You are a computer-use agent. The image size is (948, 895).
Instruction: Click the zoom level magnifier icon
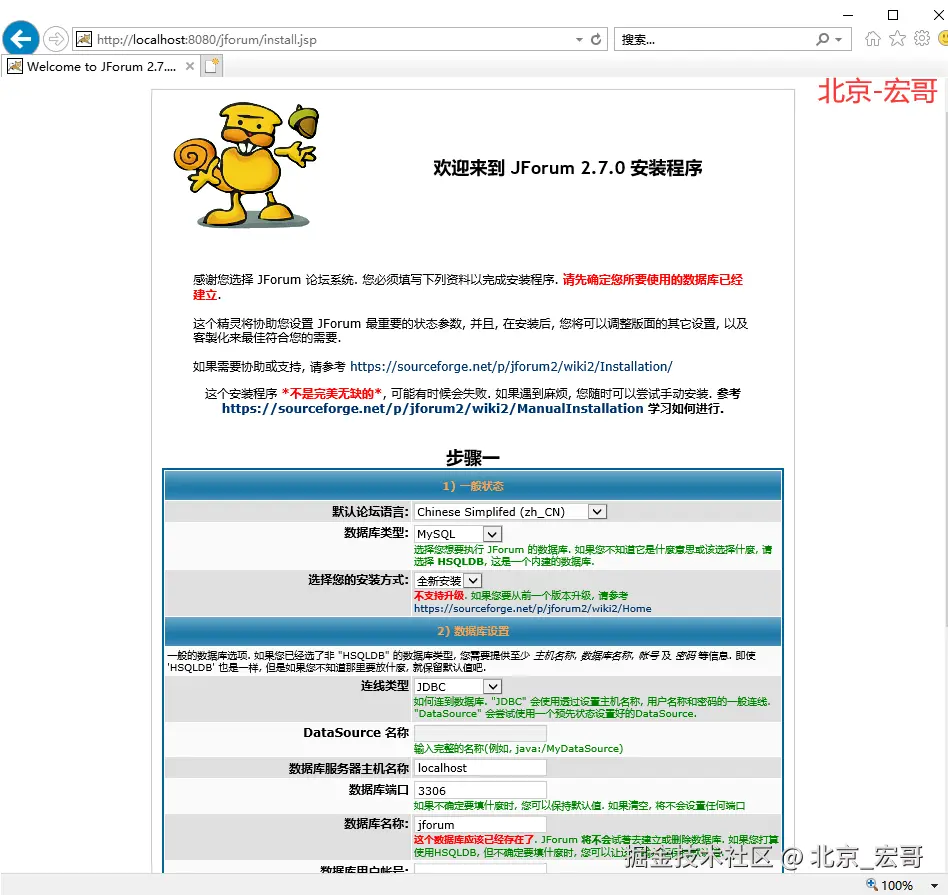[871, 884]
